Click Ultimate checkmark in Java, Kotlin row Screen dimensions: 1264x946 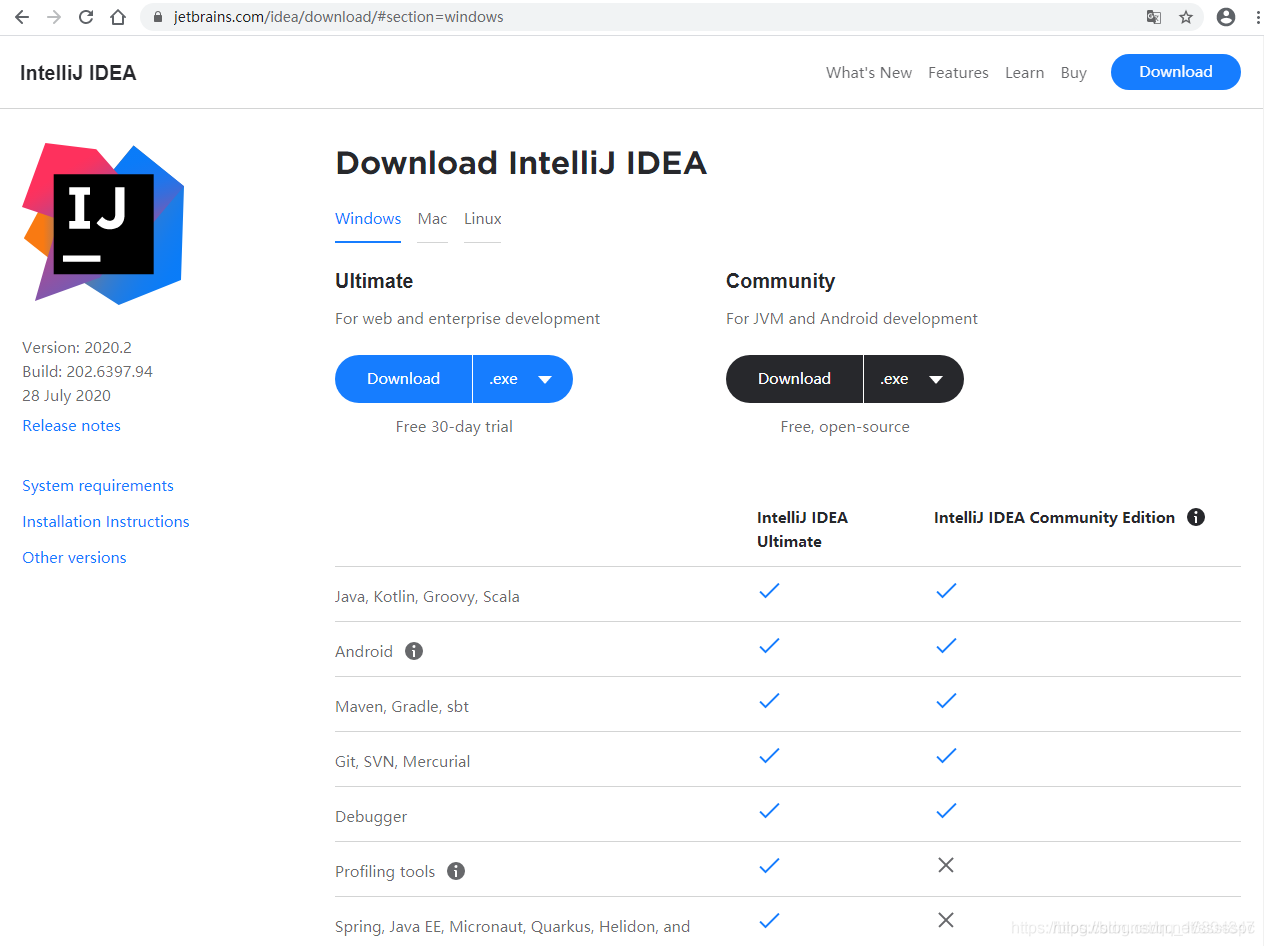(x=769, y=591)
